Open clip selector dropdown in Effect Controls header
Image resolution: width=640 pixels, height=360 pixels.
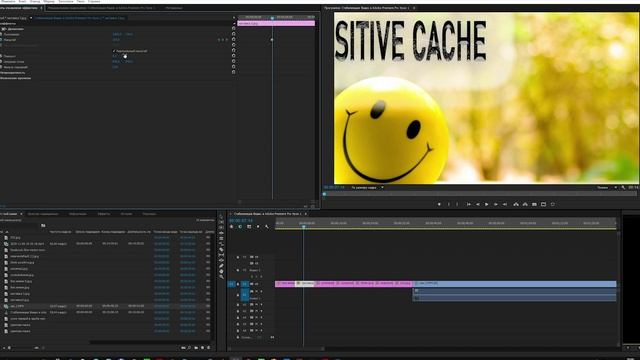tap(31, 18)
